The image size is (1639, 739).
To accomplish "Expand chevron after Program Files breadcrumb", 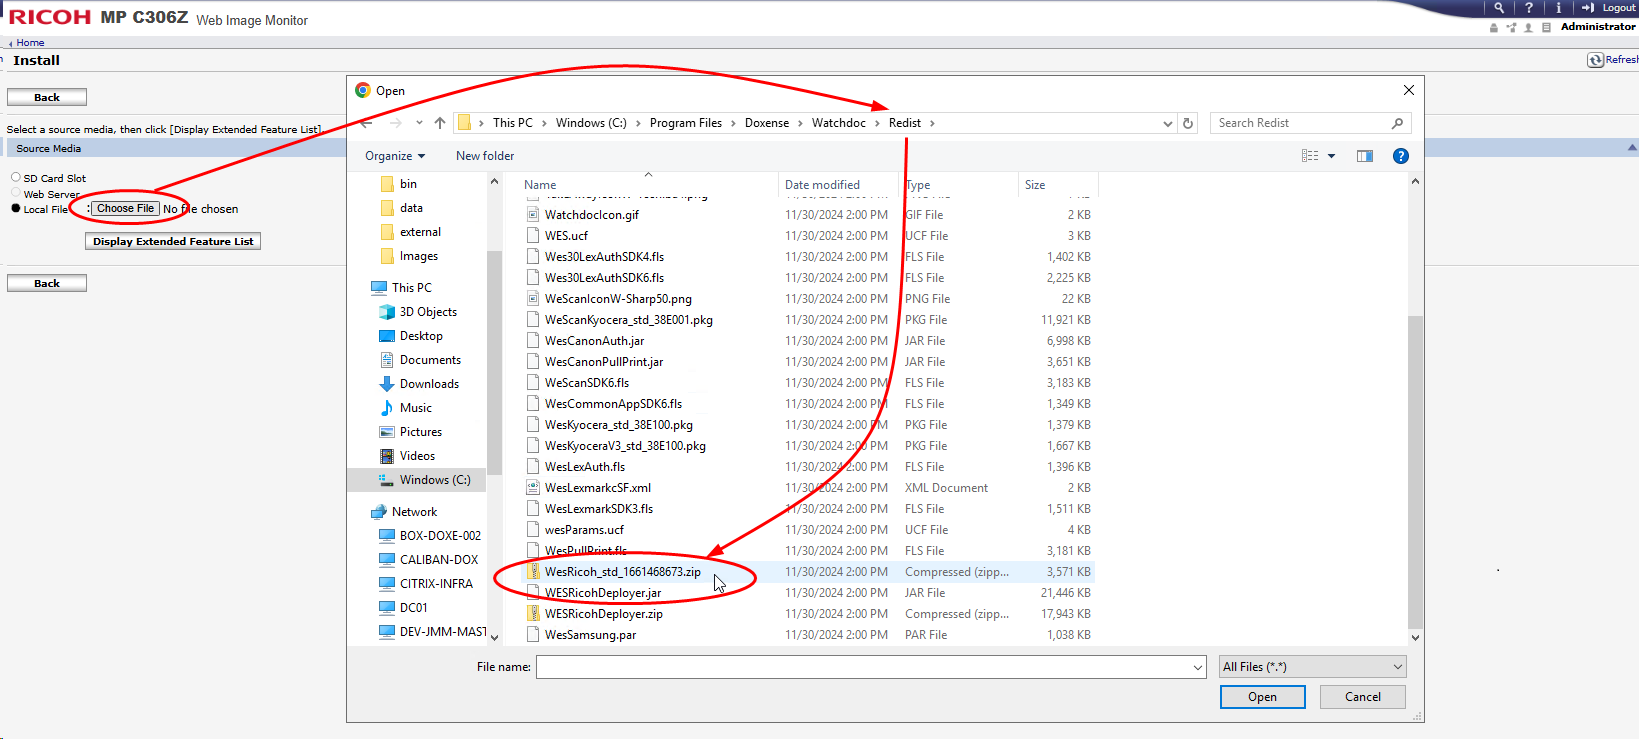I will (734, 123).
